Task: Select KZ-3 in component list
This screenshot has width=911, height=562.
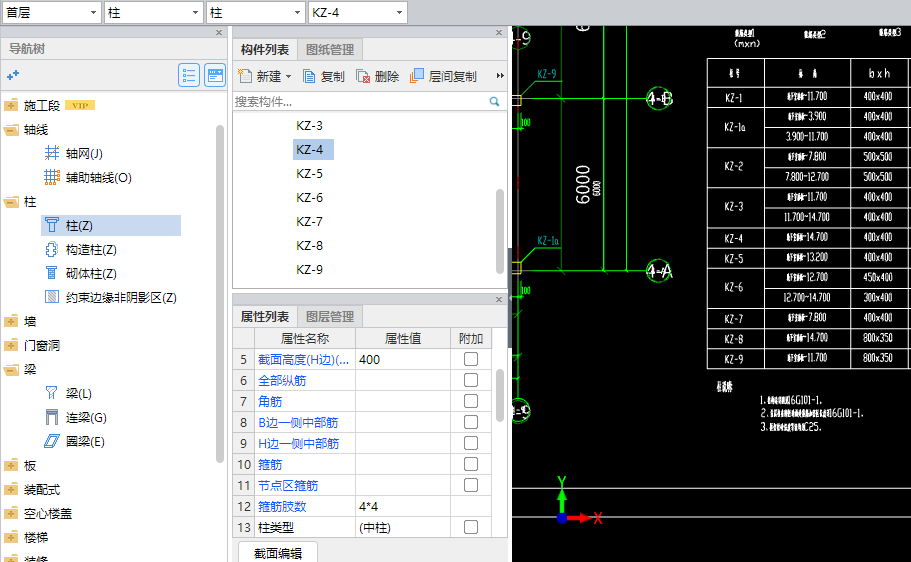Action: point(309,126)
